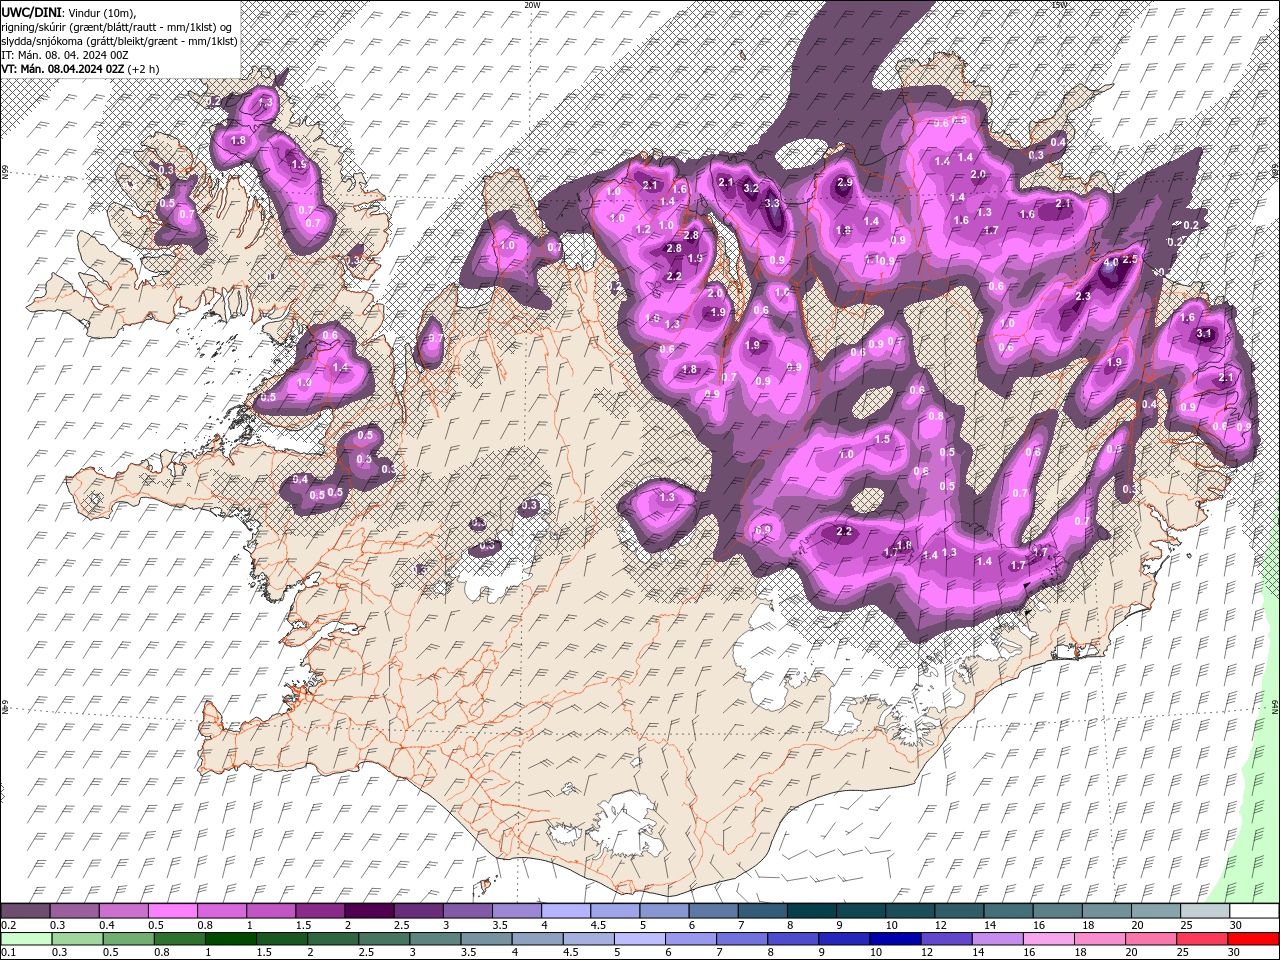This screenshot has width=1280, height=960.
Task: Select snow legend swatch between 0.5 and 0.8
Action: (x=172, y=911)
